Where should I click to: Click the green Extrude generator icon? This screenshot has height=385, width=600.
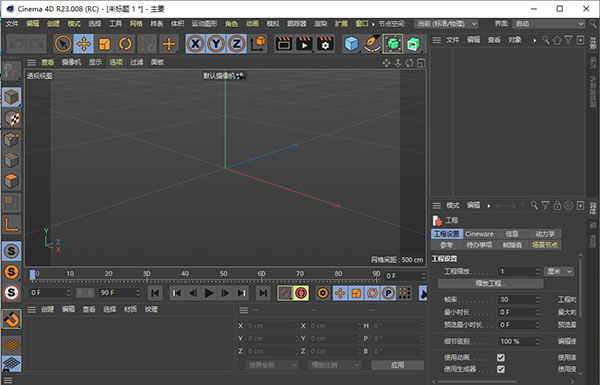414,44
